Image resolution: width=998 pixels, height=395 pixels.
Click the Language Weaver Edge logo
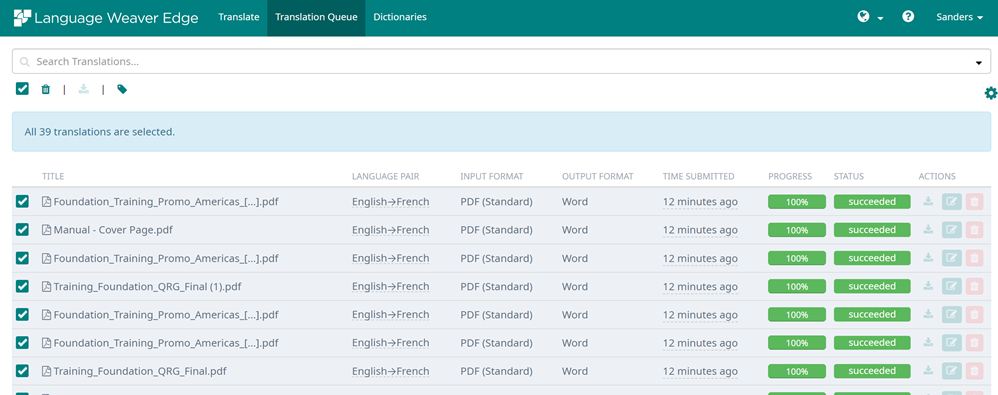tap(106, 18)
